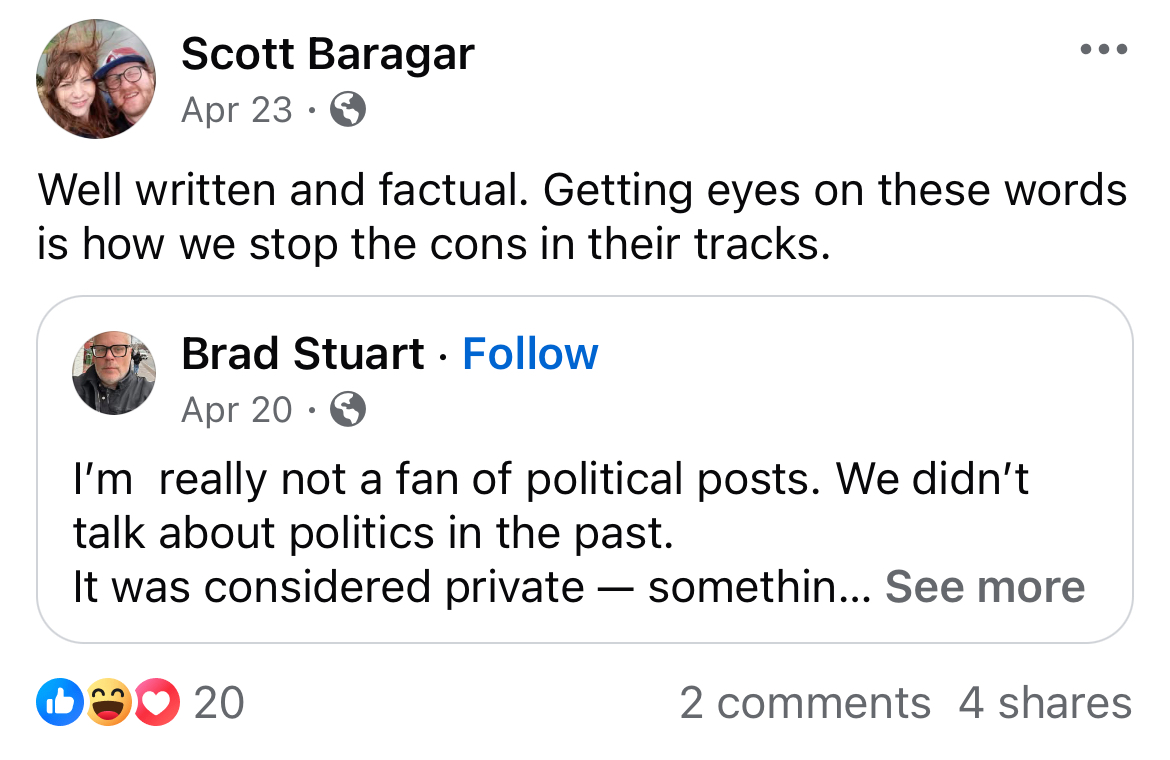The image size is (1170, 760).
Task: Click the Apr 20 shared post timestamp
Action: pos(237,409)
